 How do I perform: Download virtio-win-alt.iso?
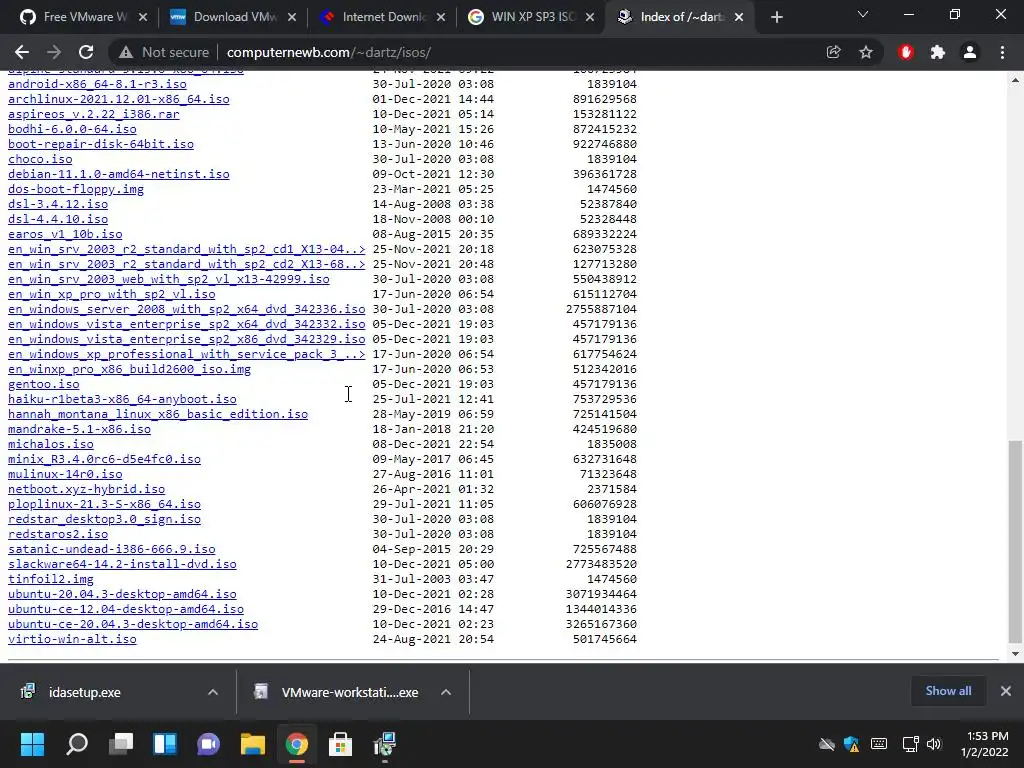click(x=72, y=639)
